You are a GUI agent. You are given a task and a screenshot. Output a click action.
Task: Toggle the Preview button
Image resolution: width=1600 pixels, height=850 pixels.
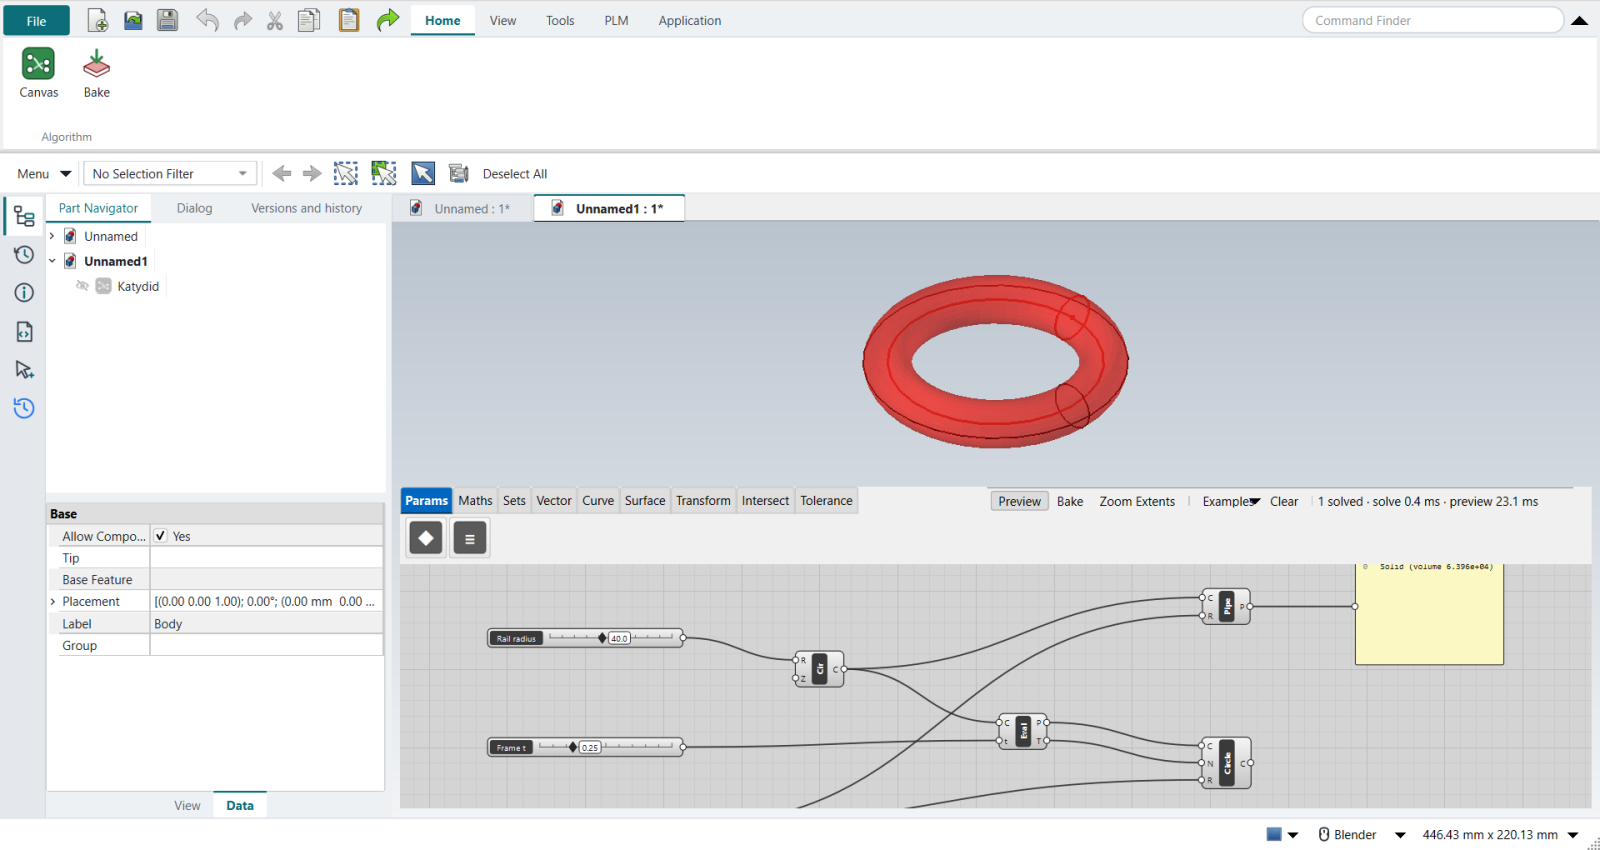click(x=1019, y=501)
